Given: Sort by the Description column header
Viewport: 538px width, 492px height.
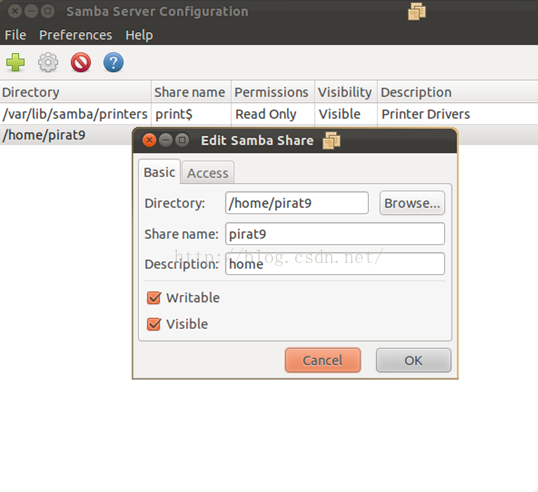Looking at the screenshot, I should (458, 92).
